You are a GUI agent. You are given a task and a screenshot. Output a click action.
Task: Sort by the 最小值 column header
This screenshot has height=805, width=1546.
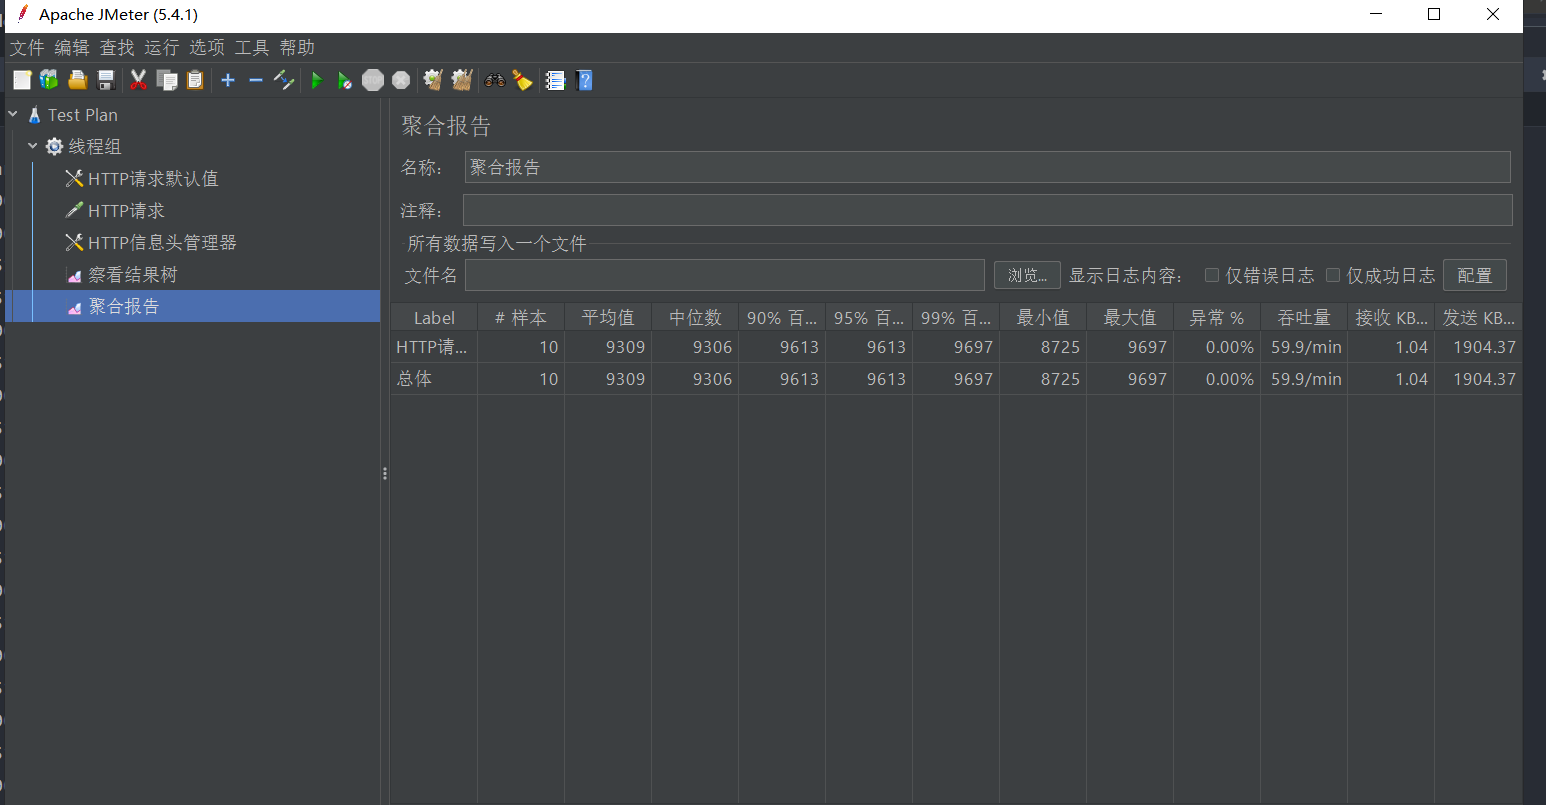click(1043, 317)
